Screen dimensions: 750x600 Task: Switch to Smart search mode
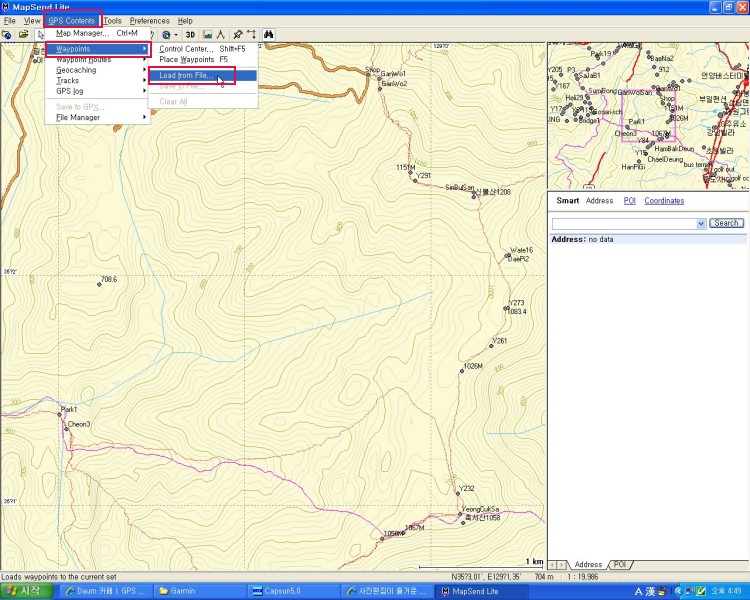(x=567, y=200)
